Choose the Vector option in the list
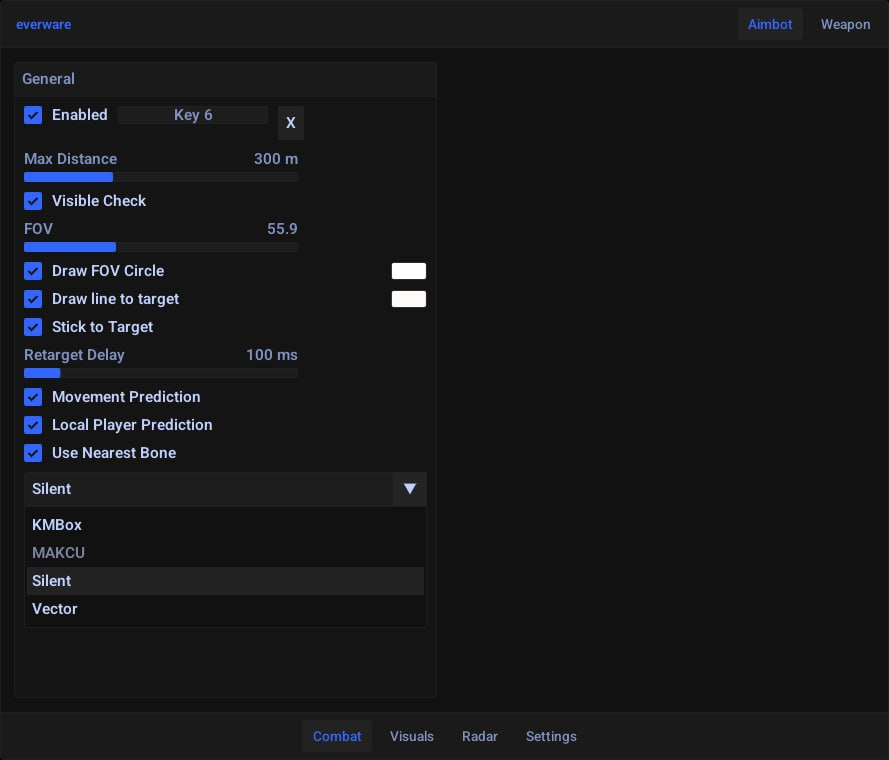889x760 pixels. (x=55, y=609)
